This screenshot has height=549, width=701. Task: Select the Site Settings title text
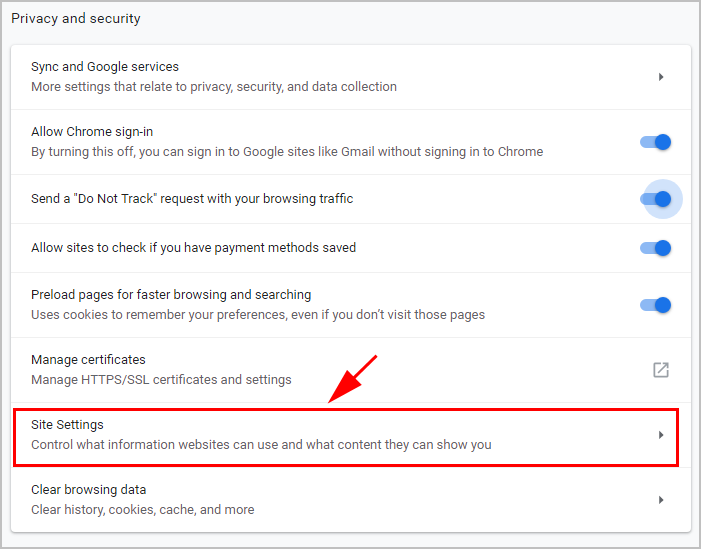67,425
